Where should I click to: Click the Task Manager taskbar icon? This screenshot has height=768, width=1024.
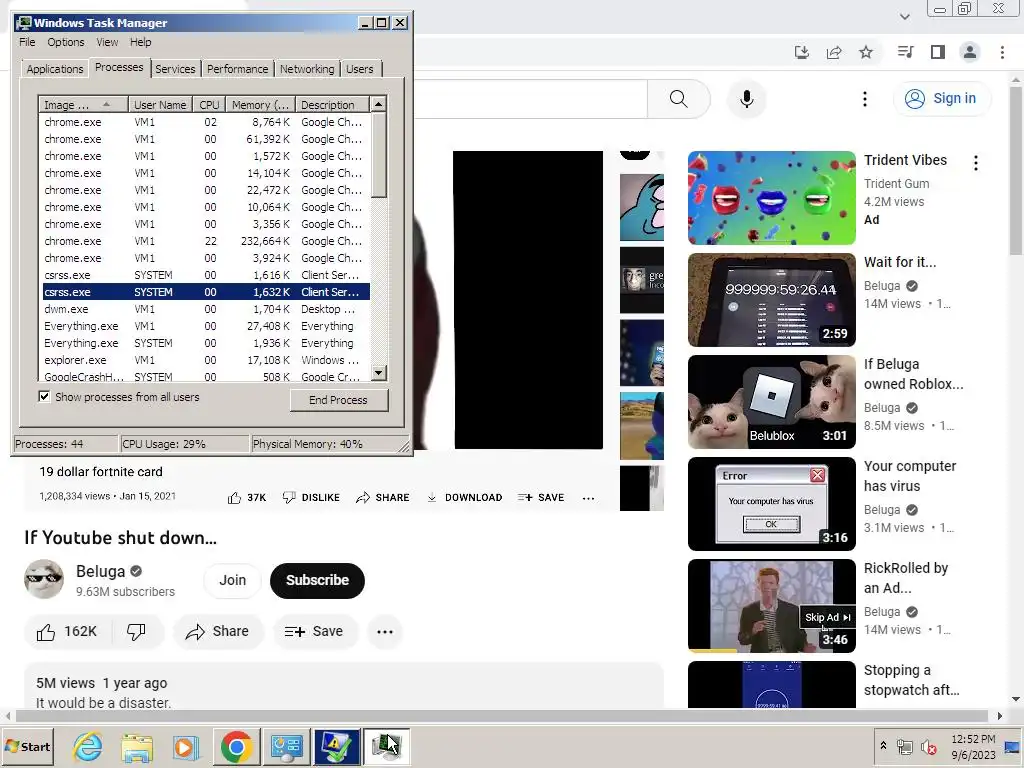click(387, 746)
